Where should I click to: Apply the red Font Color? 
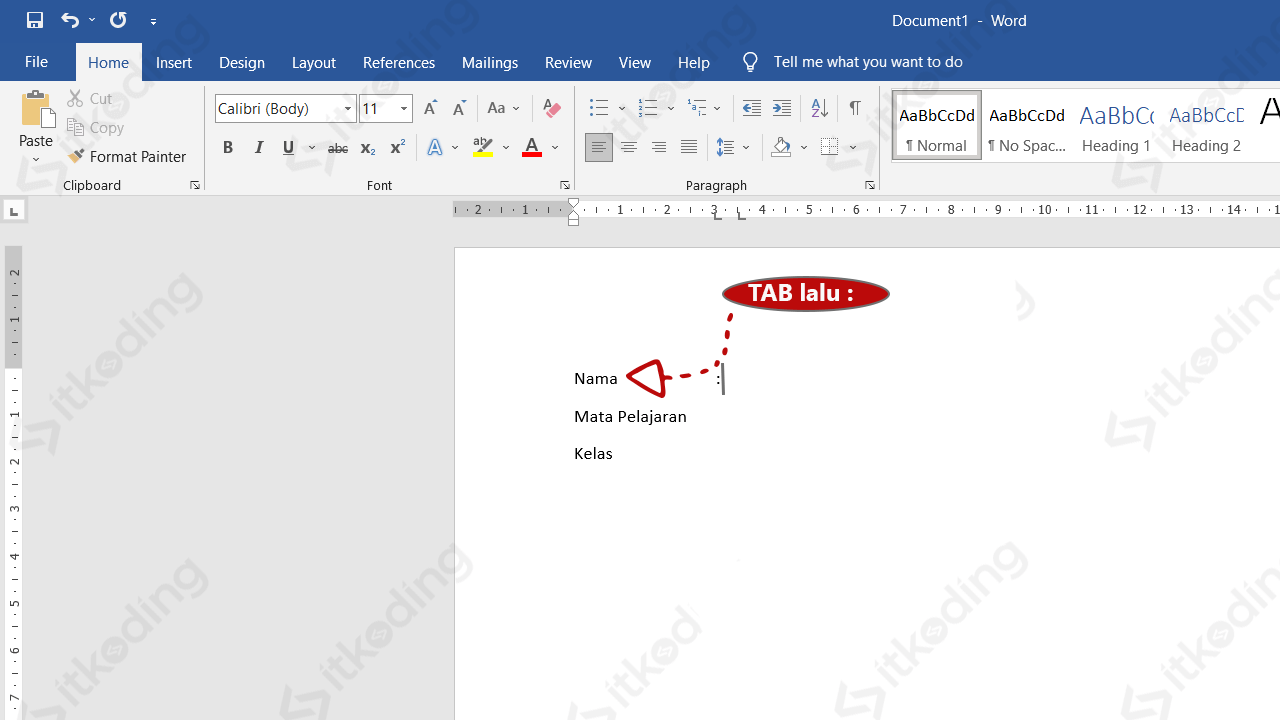tap(532, 148)
